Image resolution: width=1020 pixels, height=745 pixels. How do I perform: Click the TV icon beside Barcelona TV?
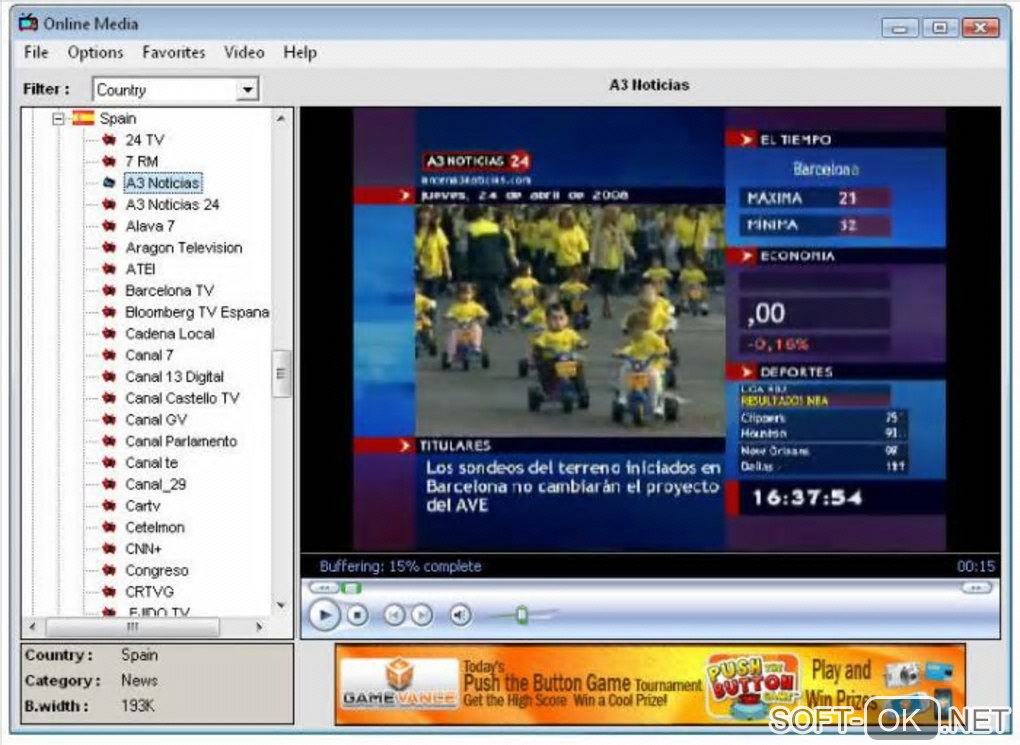(x=109, y=290)
